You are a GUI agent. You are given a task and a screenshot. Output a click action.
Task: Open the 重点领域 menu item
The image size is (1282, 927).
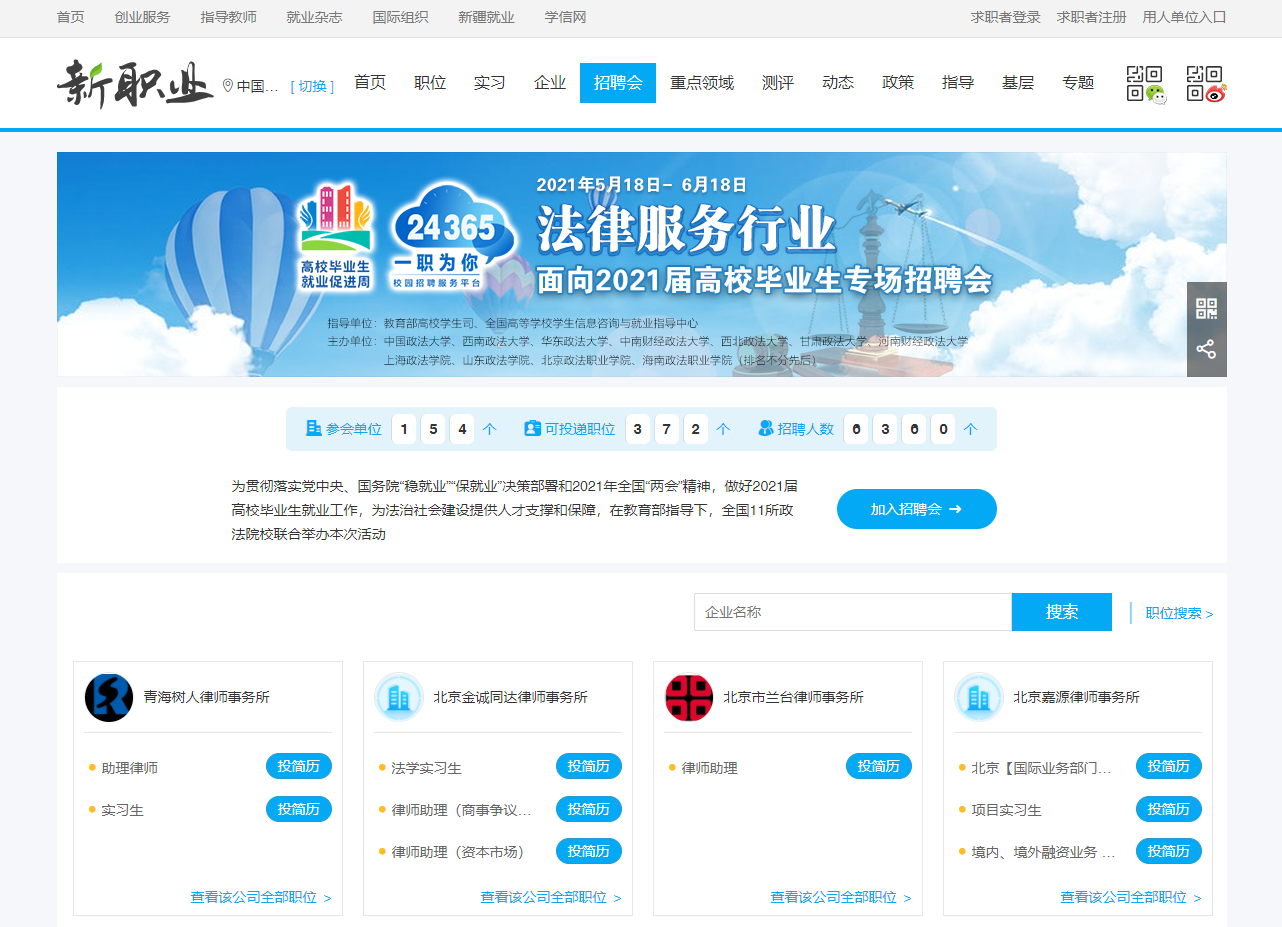click(x=702, y=83)
